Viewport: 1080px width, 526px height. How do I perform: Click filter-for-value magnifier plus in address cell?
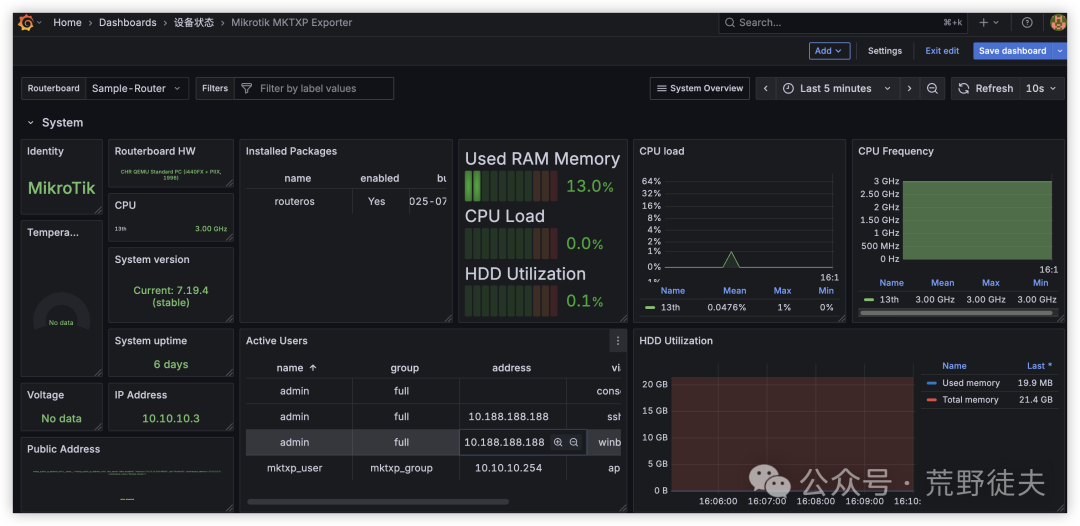[x=558, y=442]
